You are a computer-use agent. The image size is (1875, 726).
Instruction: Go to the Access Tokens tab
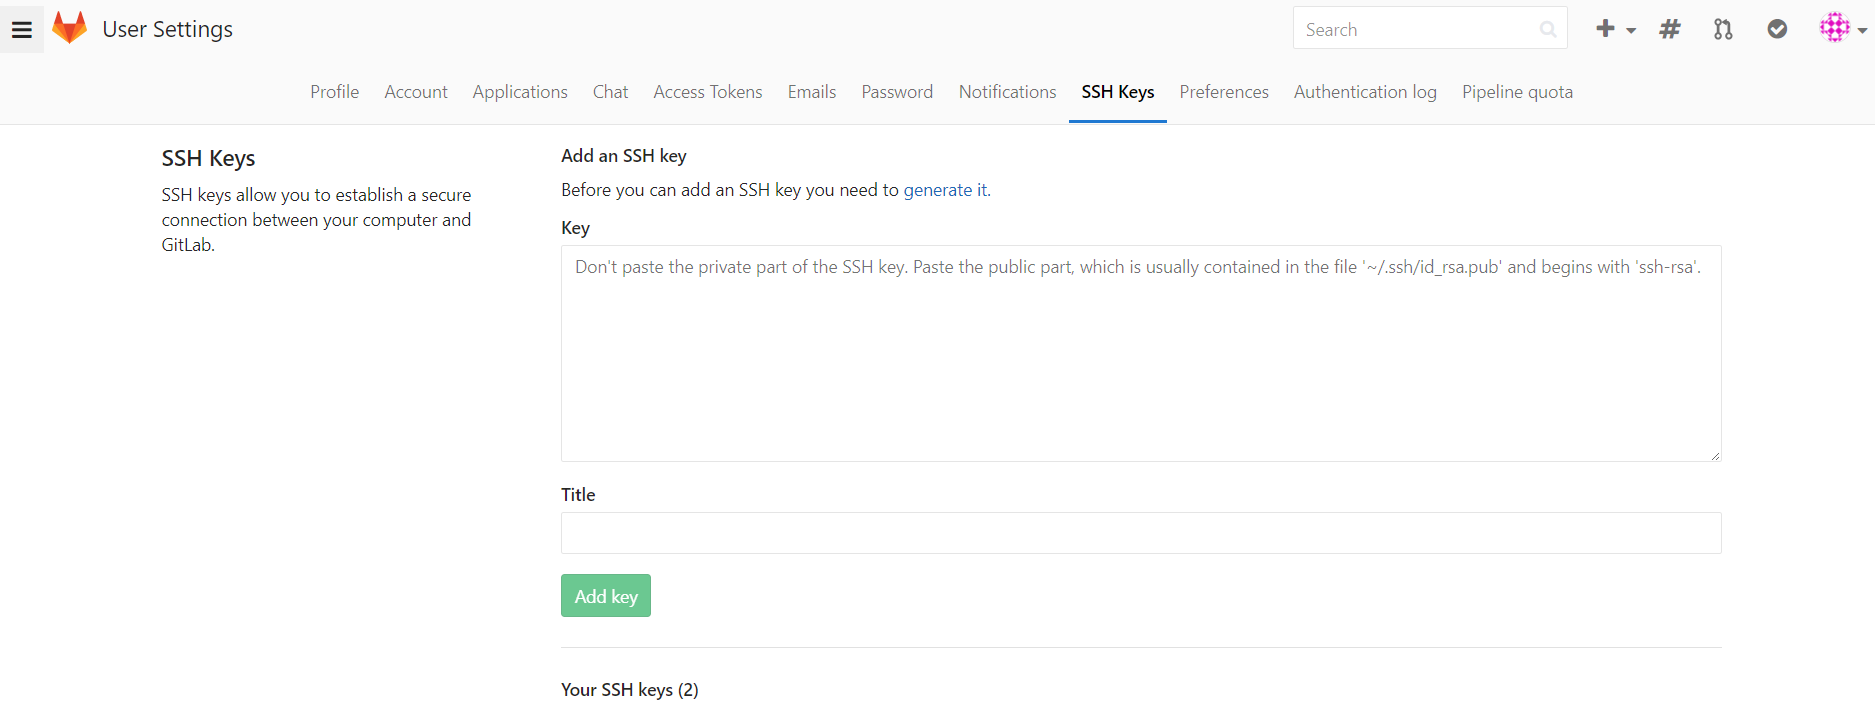(x=708, y=92)
